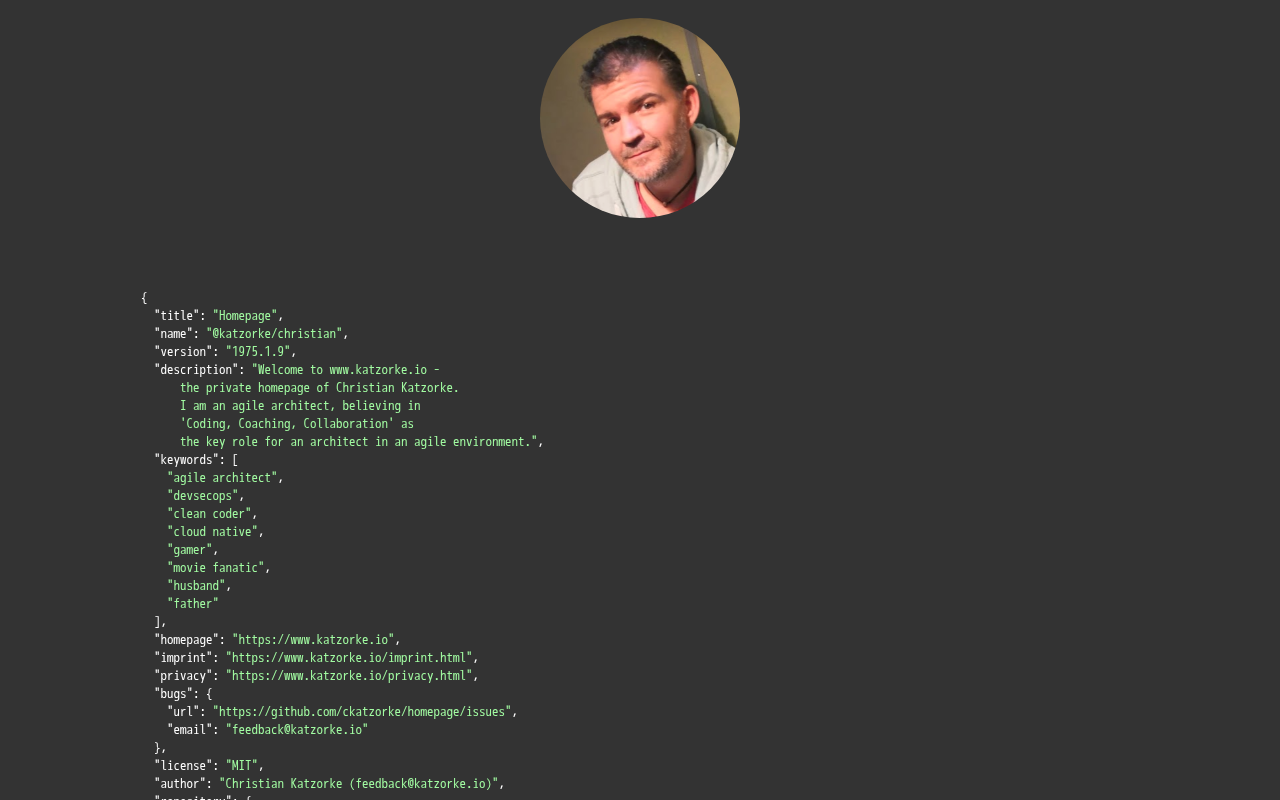Click the feedback@katzorke.io bugs email
Screen dimensions: 1280x800
pyautogui.click(x=297, y=730)
